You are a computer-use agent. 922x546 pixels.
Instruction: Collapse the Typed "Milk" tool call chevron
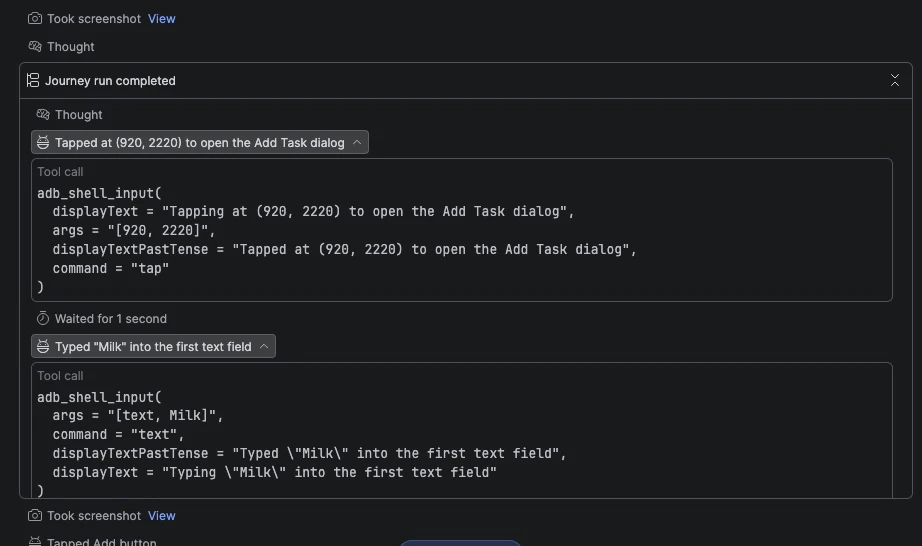pos(264,347)
